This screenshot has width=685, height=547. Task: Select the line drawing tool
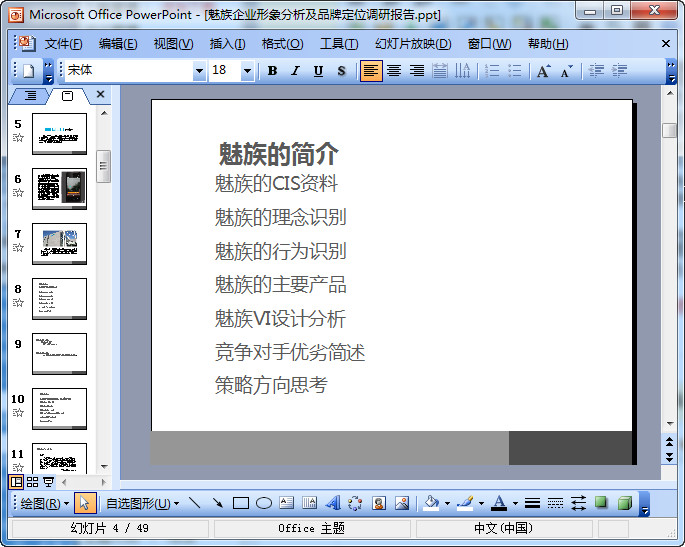pos(194,503)
